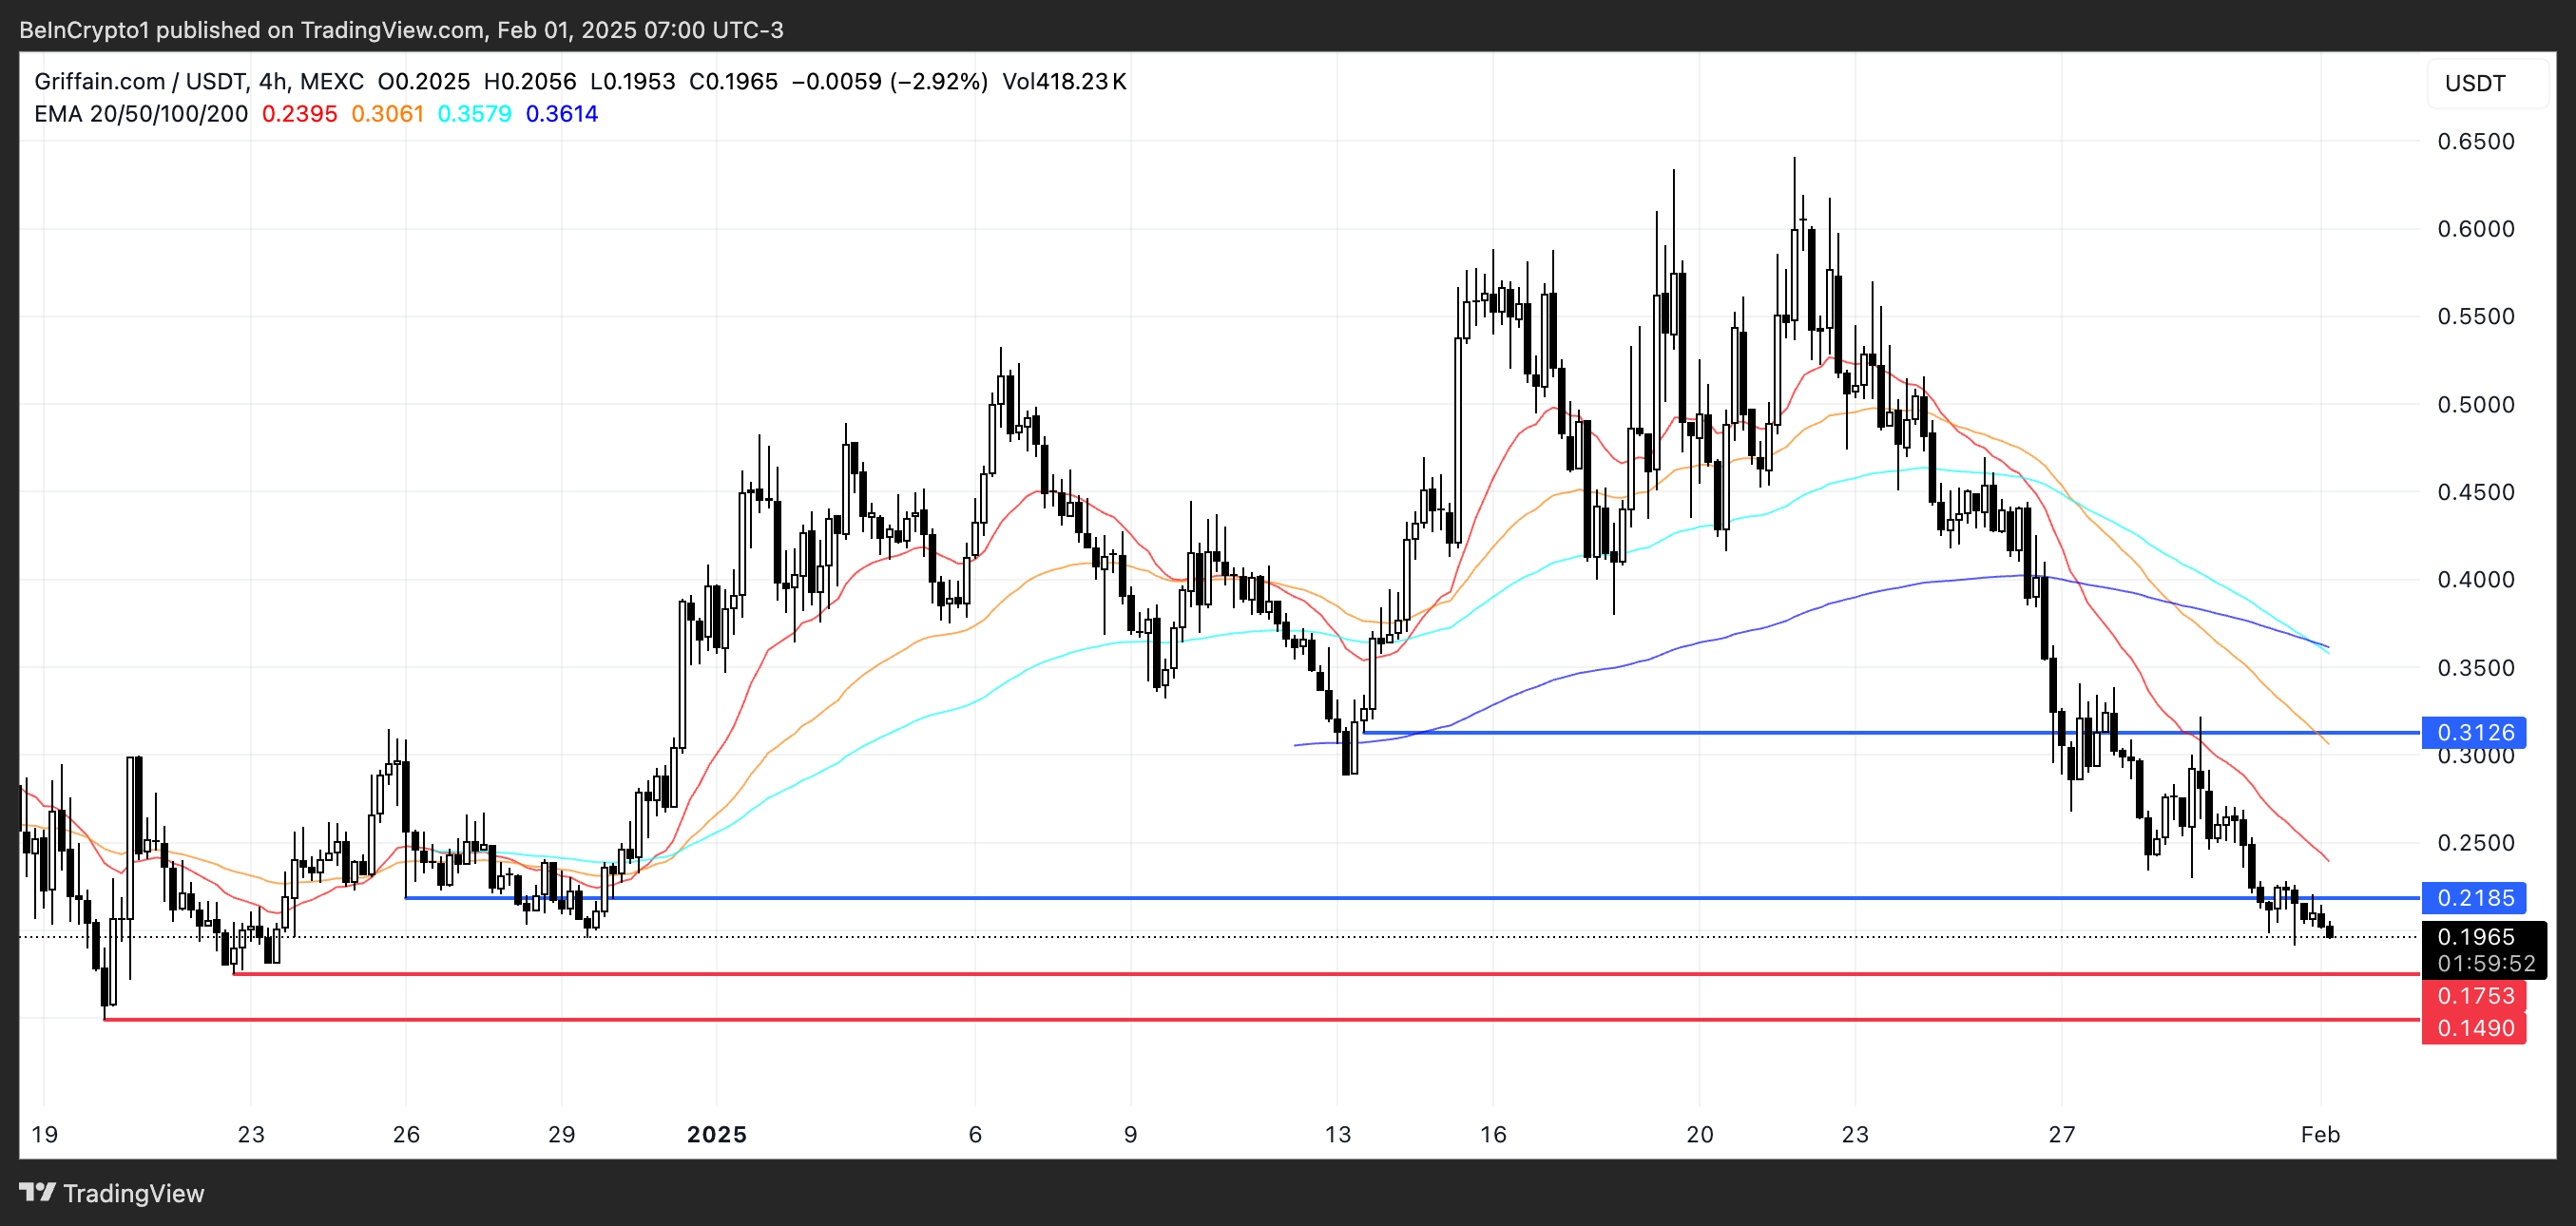
Task: Click the blue 0.2185 price label
Action: [2474, 897]
